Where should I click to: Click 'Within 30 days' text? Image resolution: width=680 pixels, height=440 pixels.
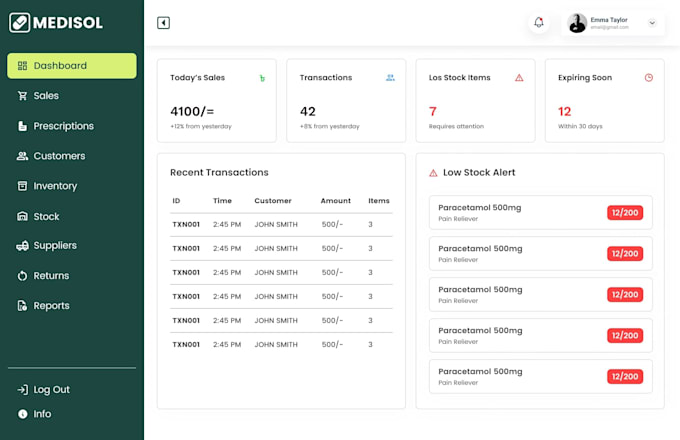[x=580, y=127]
